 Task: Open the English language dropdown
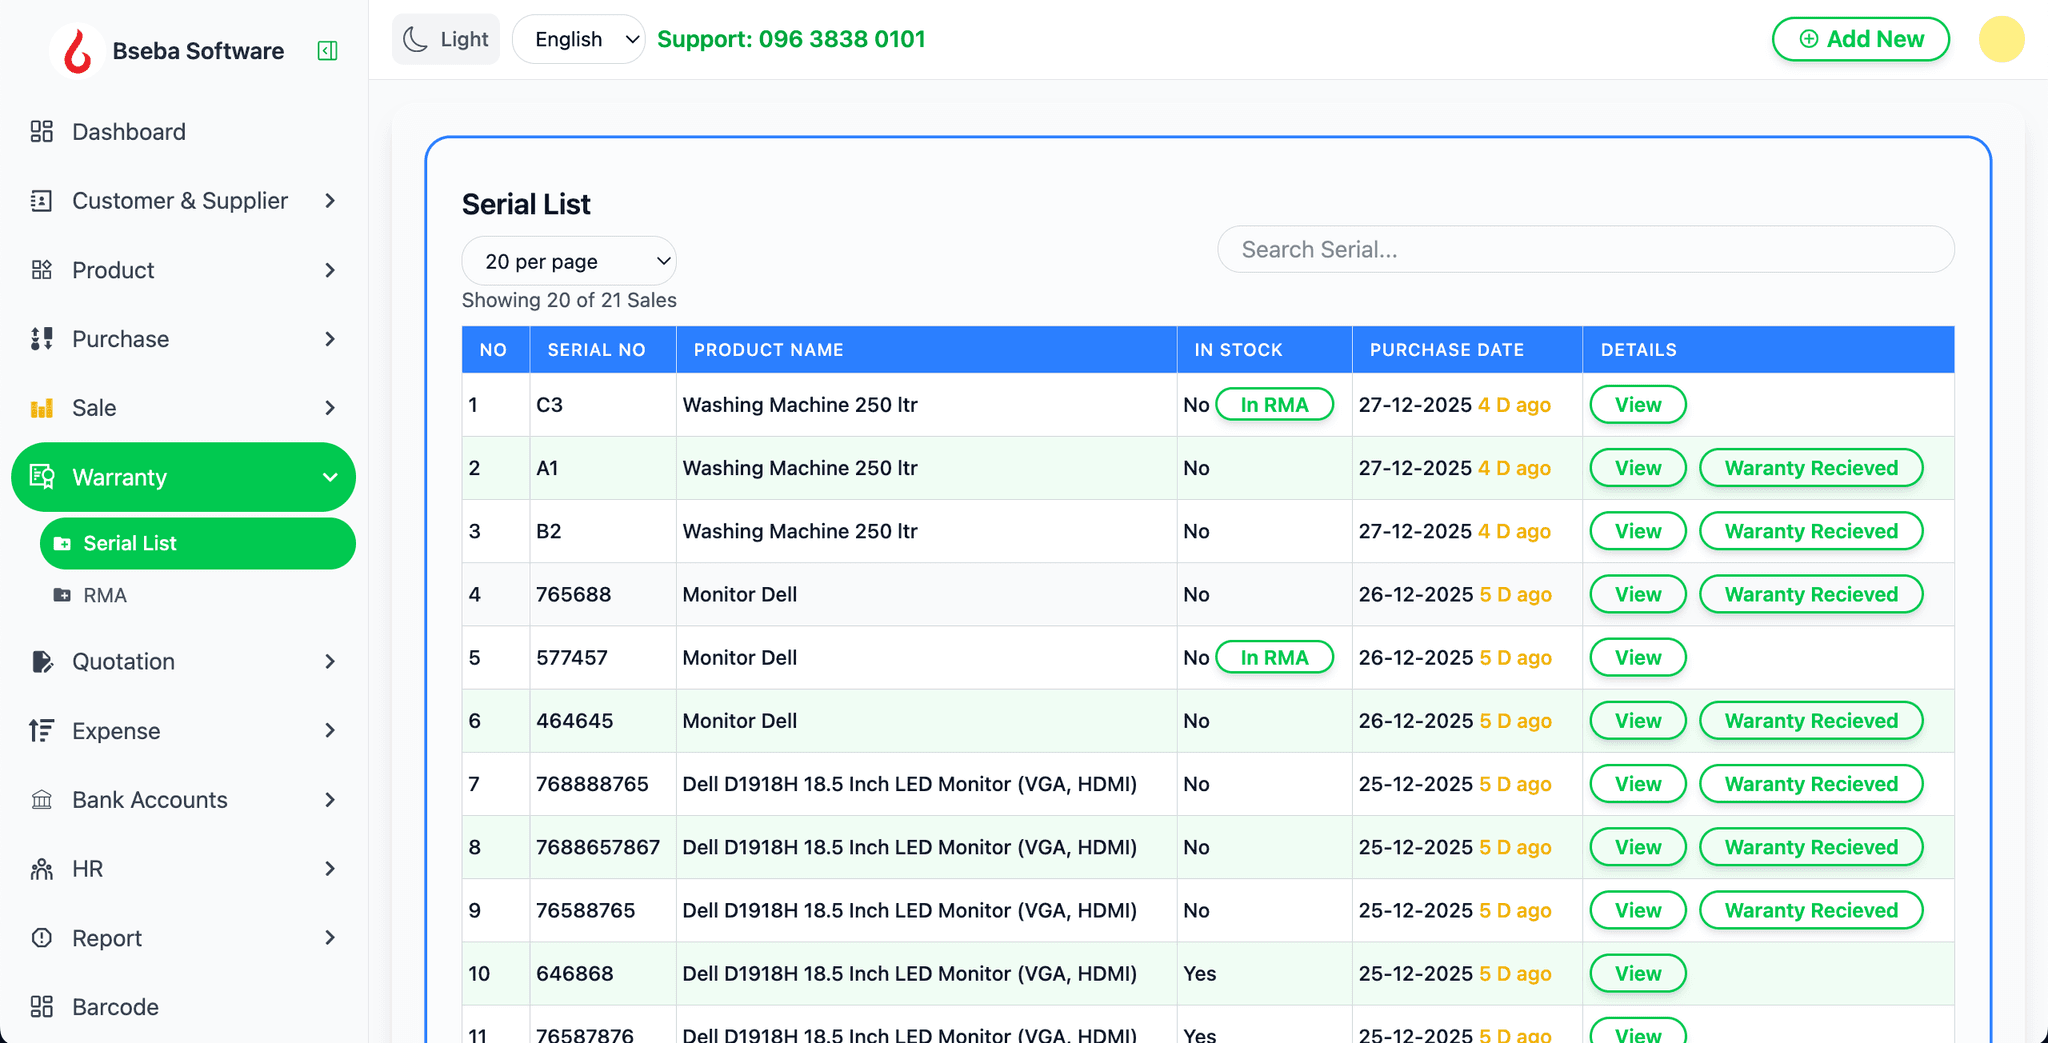pos(579,40)
